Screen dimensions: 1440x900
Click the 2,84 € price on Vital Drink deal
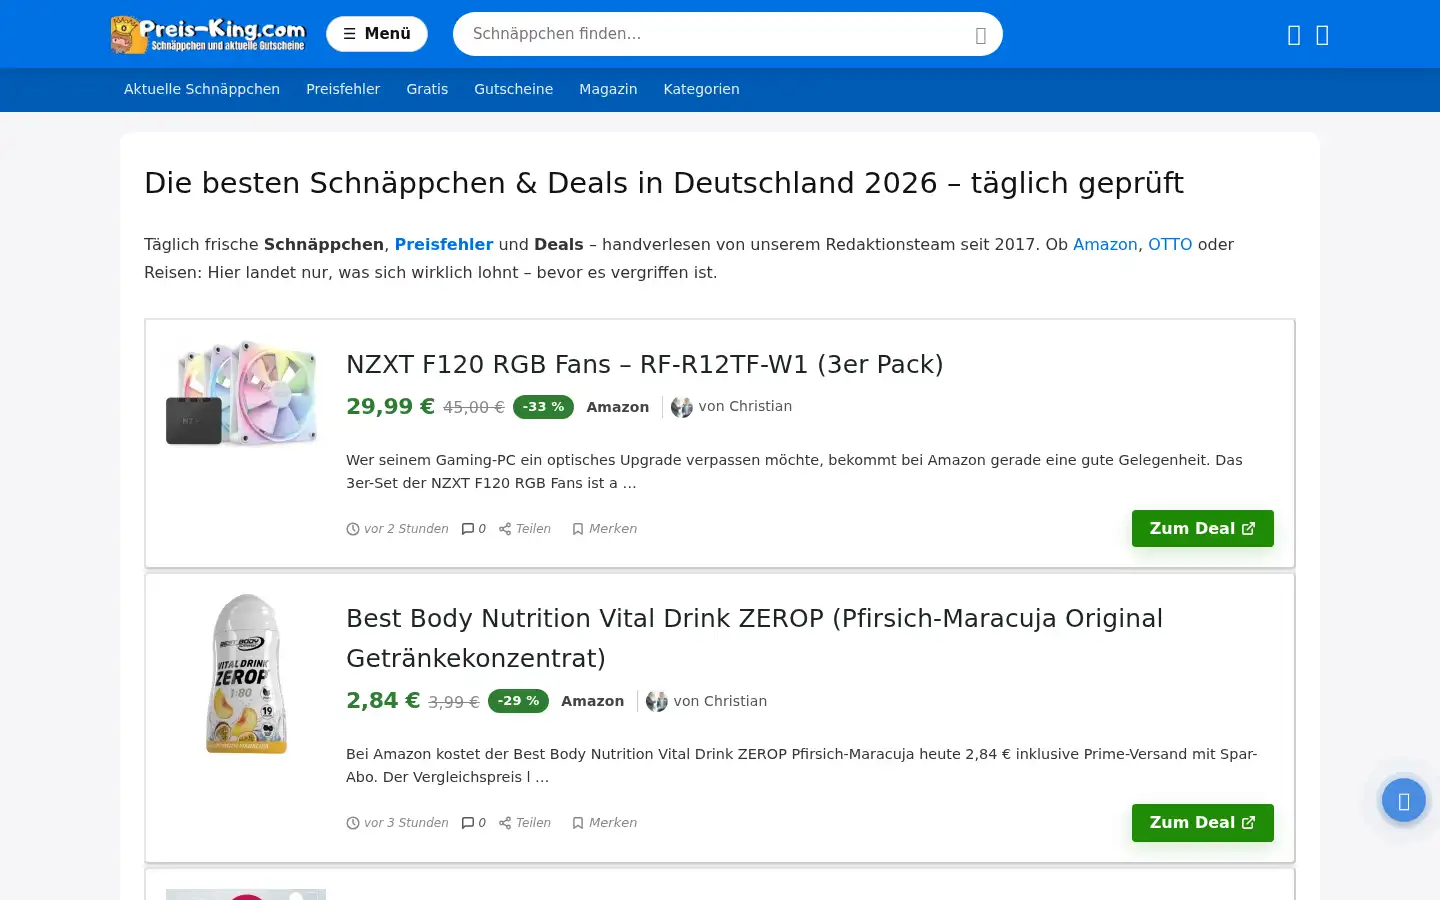point(383,700)
